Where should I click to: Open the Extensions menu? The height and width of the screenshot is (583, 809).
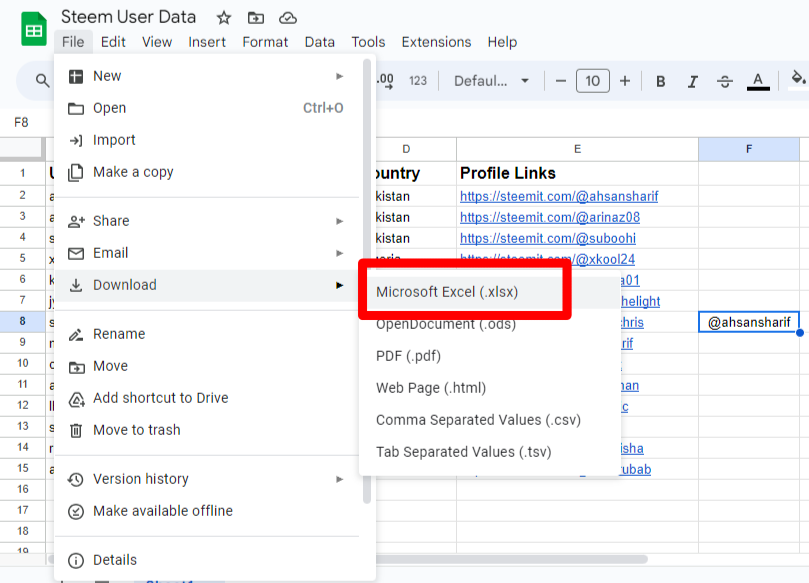(436, 42)
